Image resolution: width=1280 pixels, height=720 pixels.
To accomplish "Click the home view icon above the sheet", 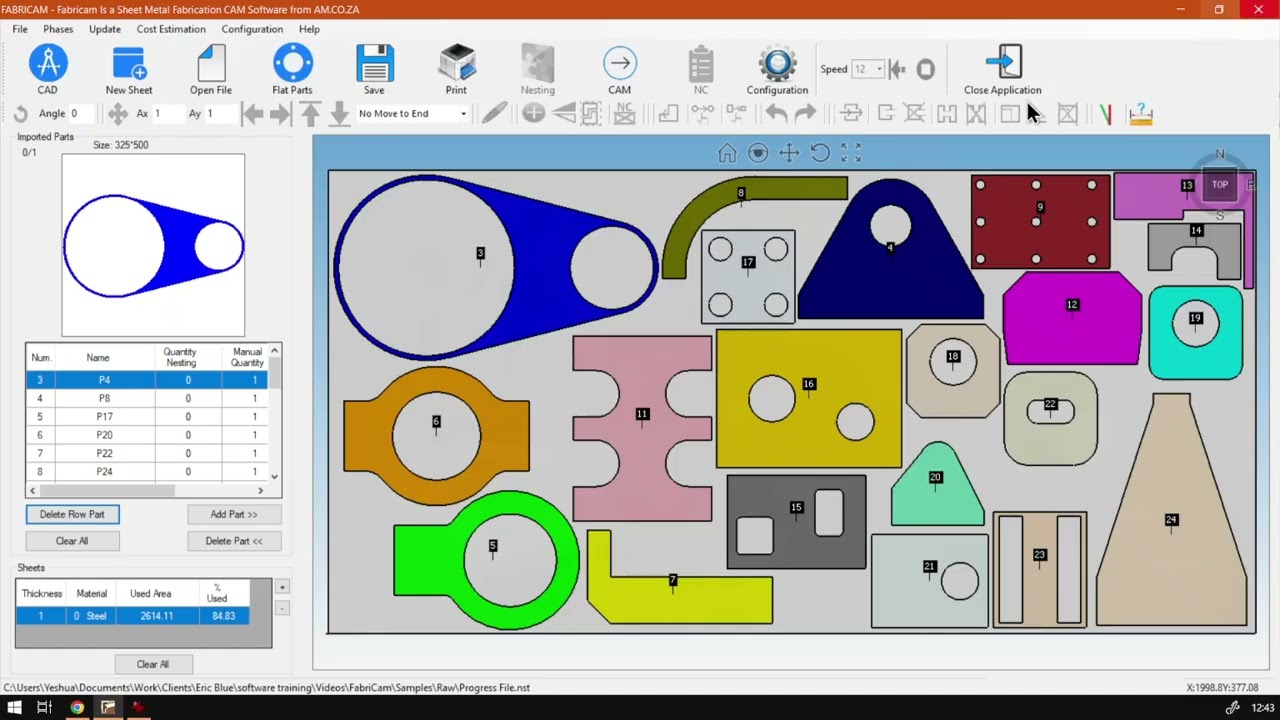I will [x=727, y=153].
